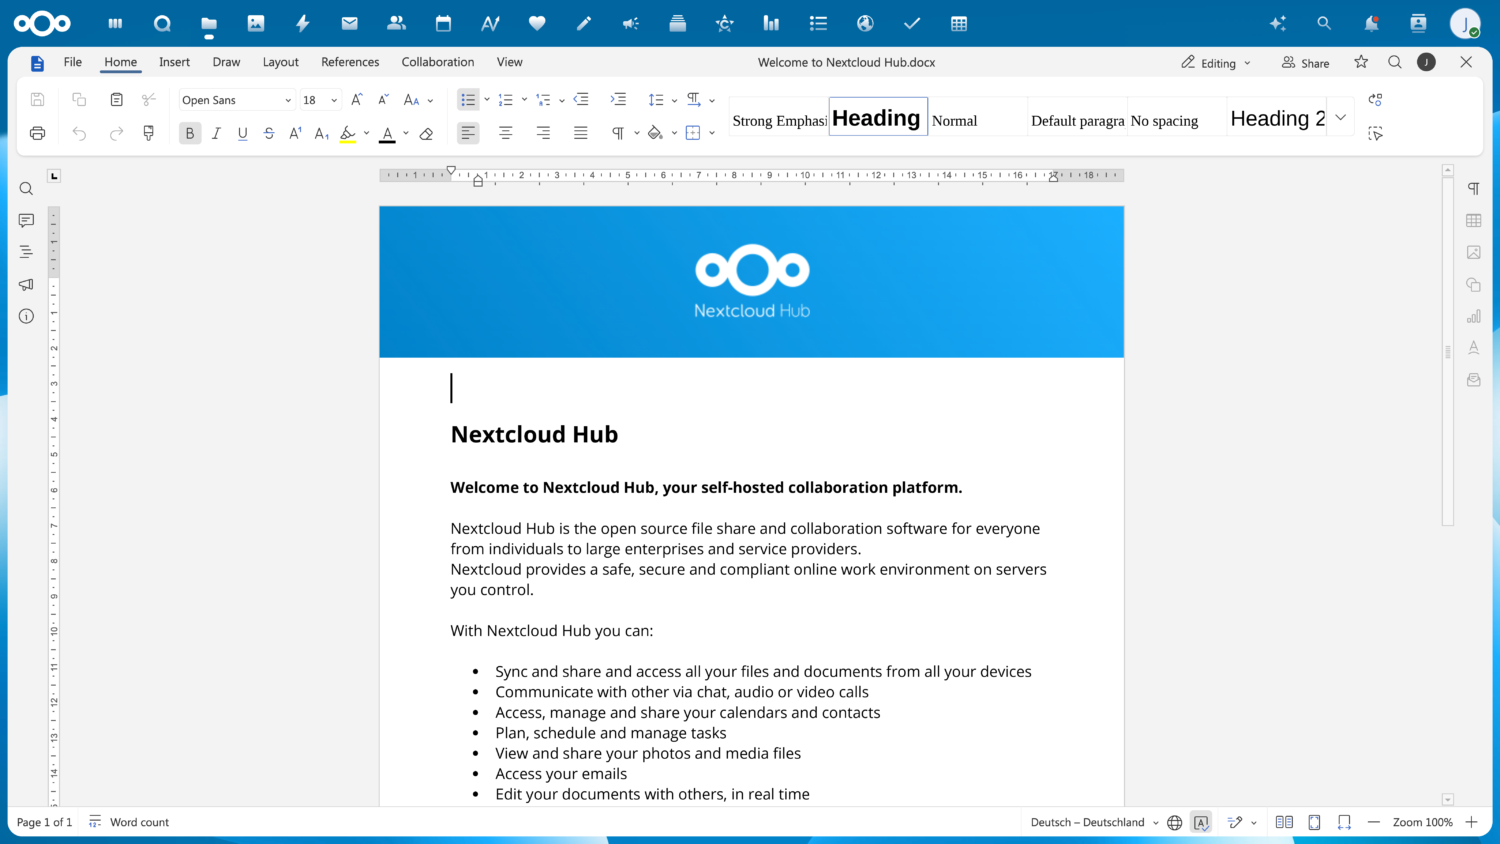Select the highlight color tool
This screenshot has height=844, width=1500.
(348, 133)
